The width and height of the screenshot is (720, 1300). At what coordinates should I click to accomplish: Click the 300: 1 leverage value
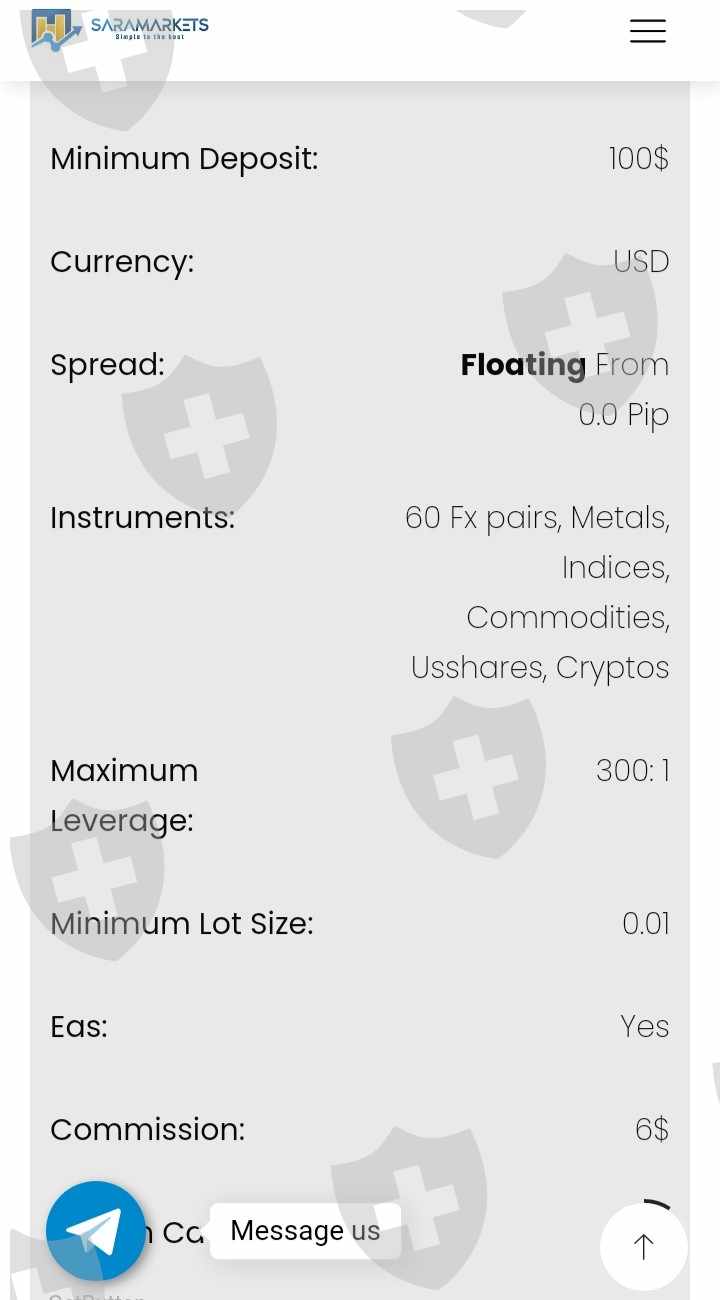[x=632, y=771]
